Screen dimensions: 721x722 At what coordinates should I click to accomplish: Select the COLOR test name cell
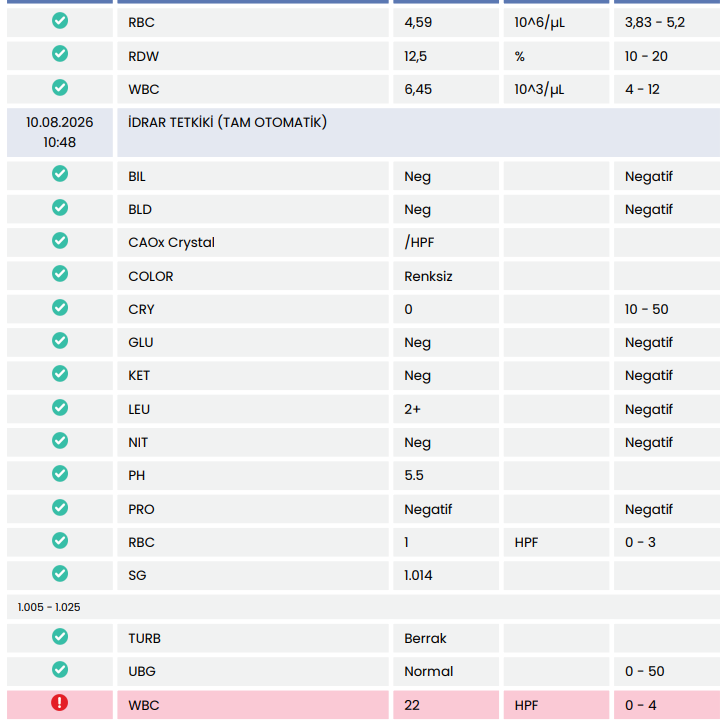(x=253, y=276)
